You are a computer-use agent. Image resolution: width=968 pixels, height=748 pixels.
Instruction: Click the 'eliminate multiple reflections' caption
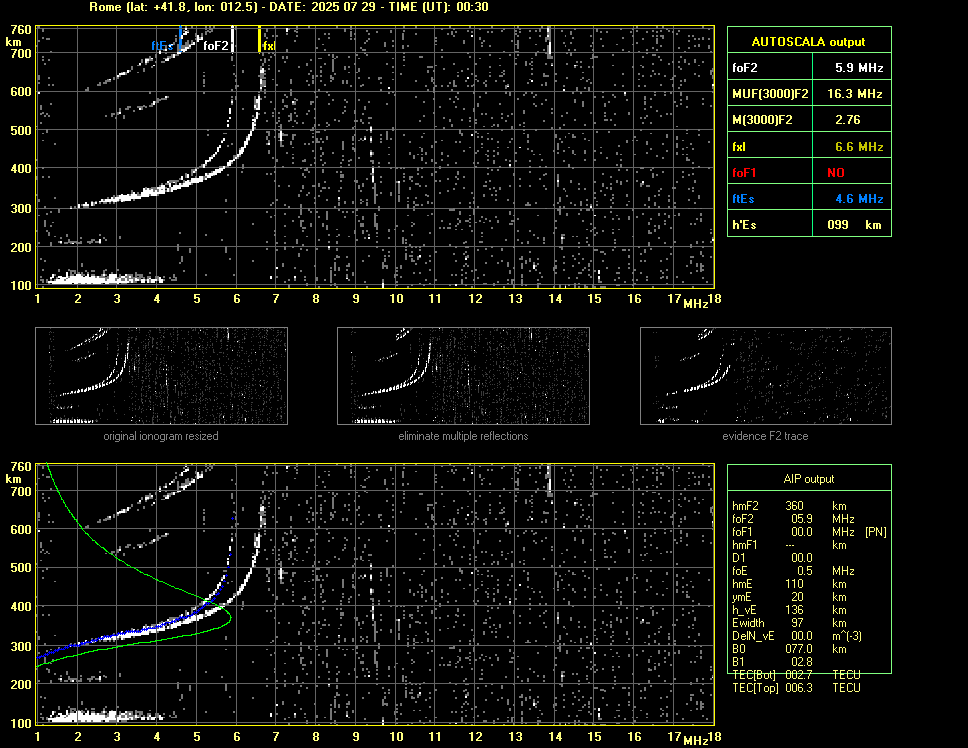tap(463, 436)
